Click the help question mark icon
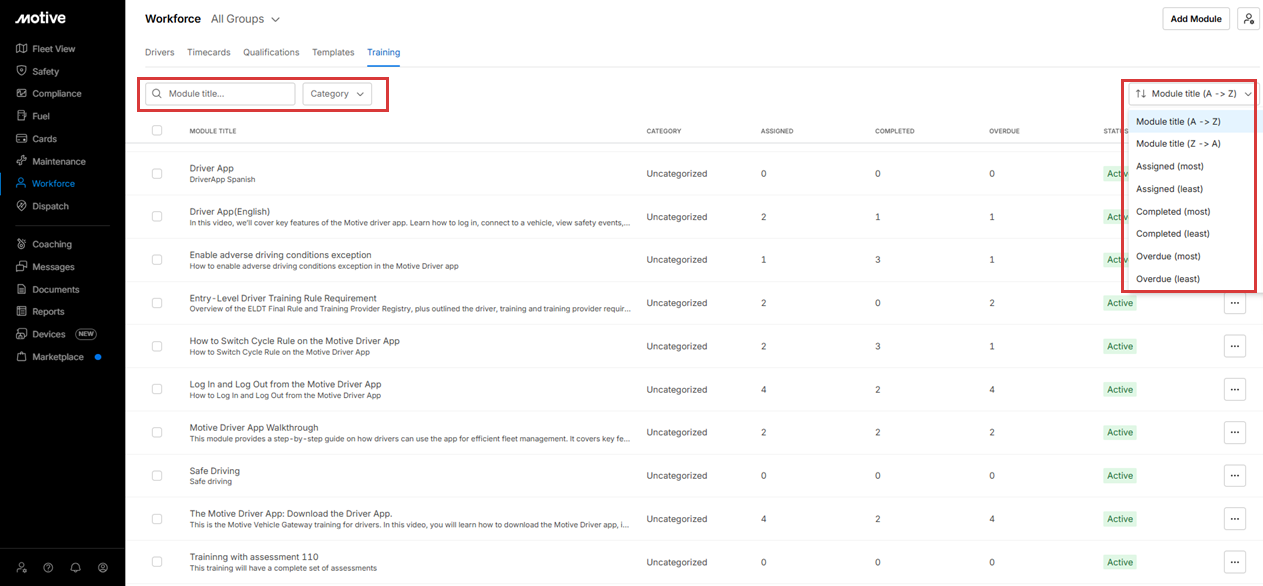The image size is (1263, 586). click(48, 567)
